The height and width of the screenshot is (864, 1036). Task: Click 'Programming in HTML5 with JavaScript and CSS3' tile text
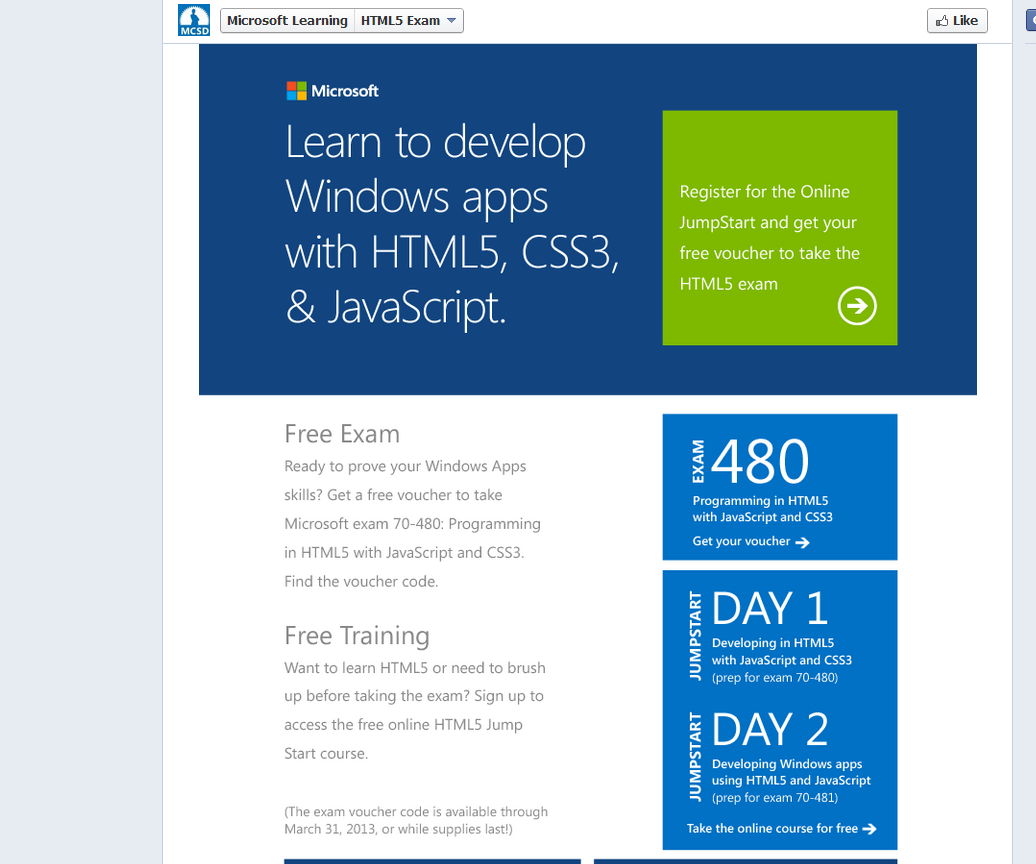(762, 509)
